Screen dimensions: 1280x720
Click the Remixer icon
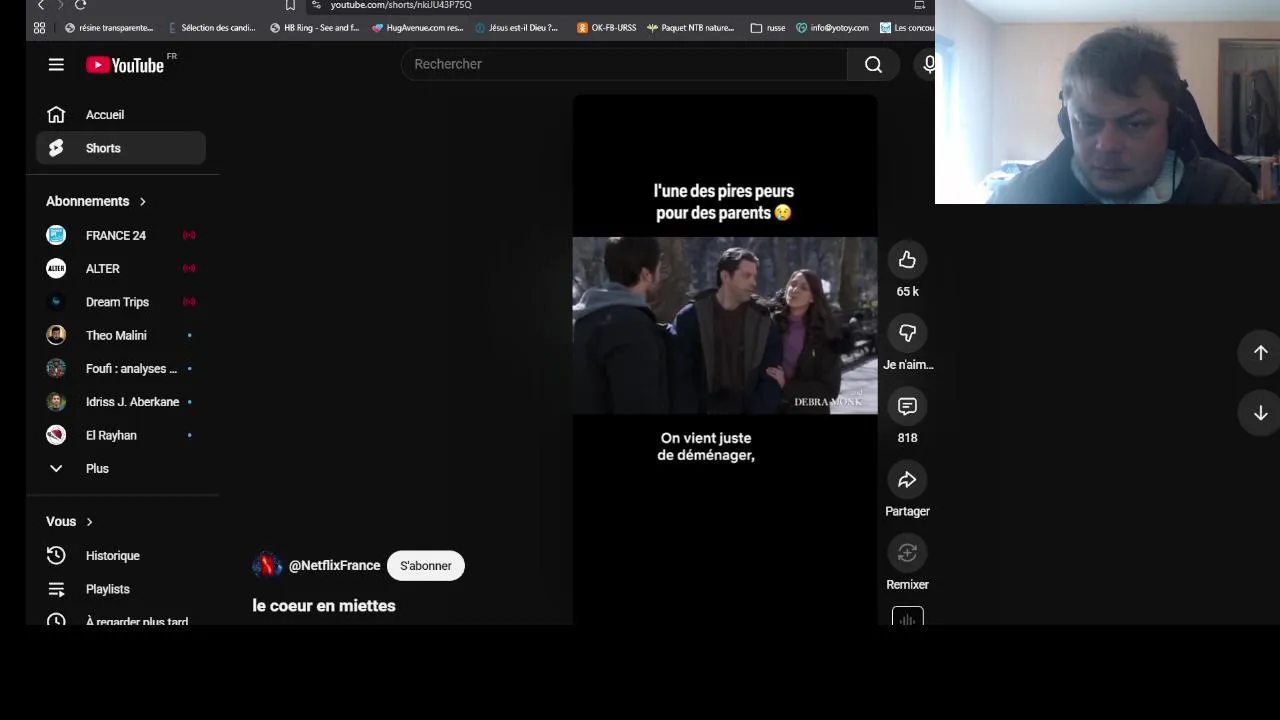[x=907, y=553]
